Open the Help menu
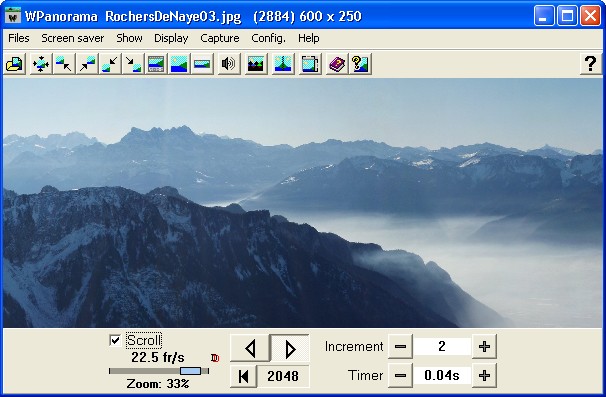This screenshot has width=606, height=397. click(x=309, y=38)
